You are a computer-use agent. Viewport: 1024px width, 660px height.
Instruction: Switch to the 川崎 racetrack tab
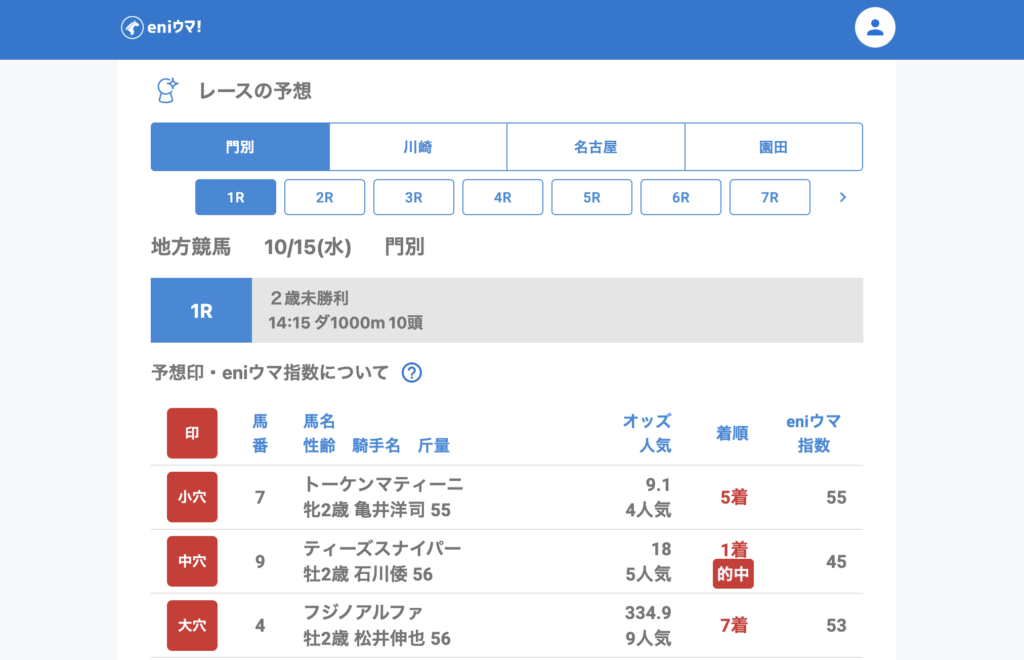pyautogui.click(x=418, y=147)
